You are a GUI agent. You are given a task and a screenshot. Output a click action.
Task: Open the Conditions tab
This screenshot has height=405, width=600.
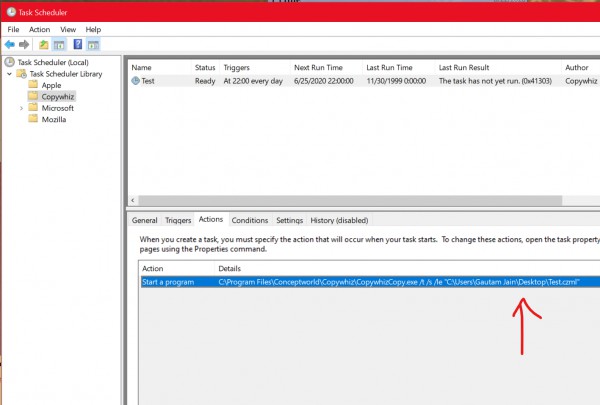pyautogui.click(x=249, y=220)
